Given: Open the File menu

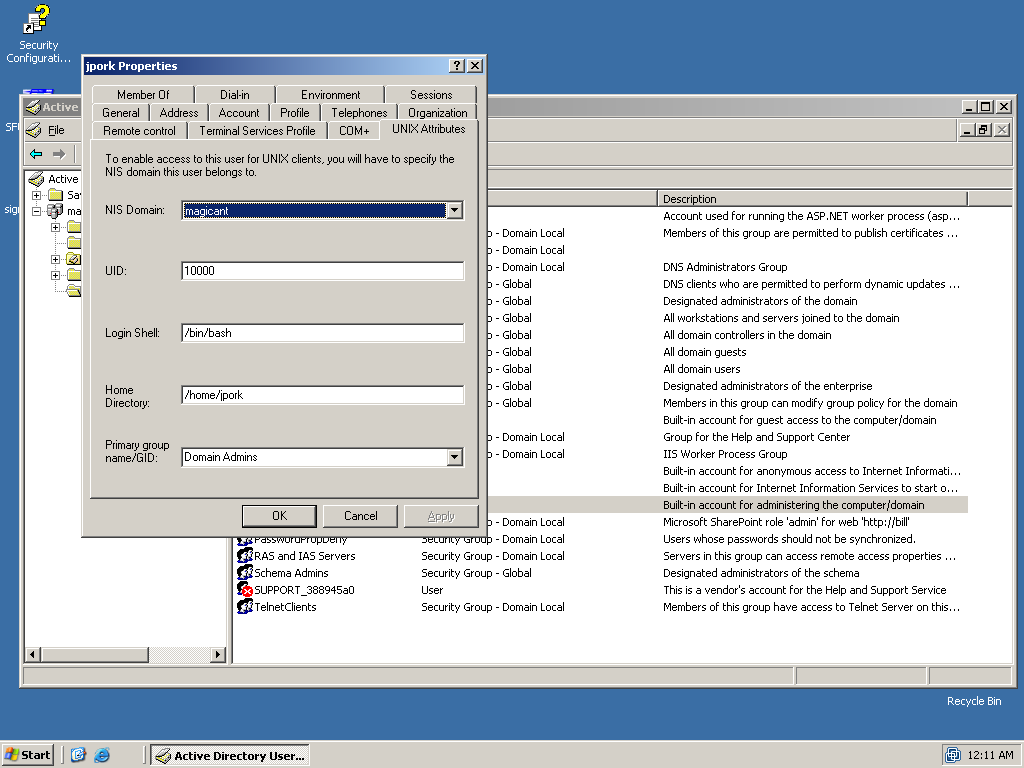Looking at the screenshot, I should coord(56,130).
